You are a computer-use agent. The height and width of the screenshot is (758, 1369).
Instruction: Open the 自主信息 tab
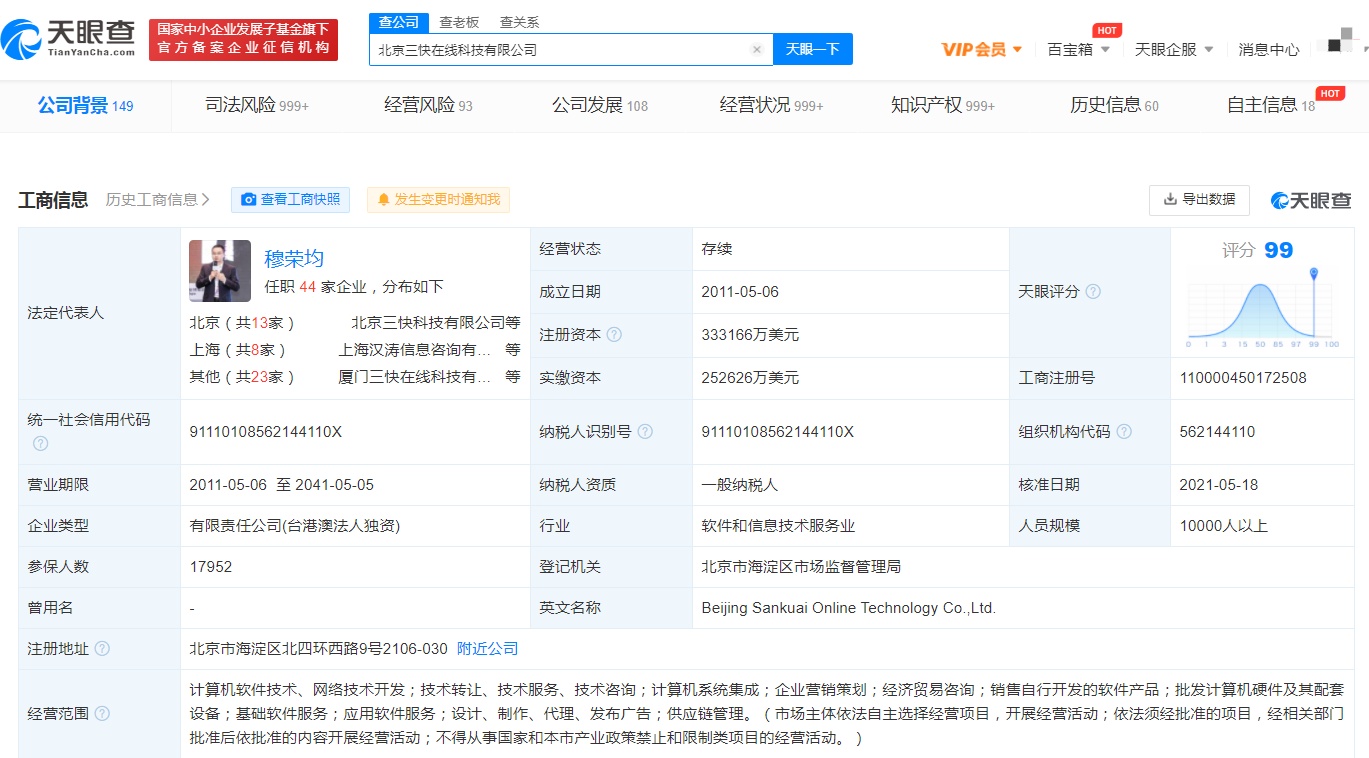(1271, 105)
